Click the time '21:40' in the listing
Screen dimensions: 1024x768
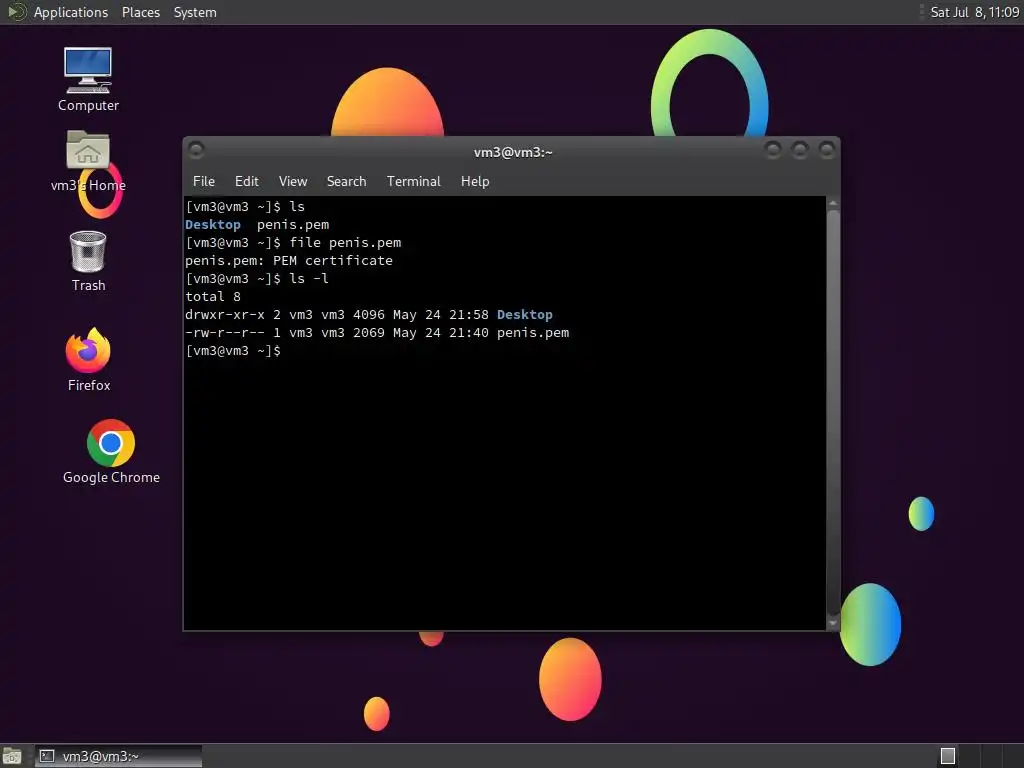coord(468,332)
